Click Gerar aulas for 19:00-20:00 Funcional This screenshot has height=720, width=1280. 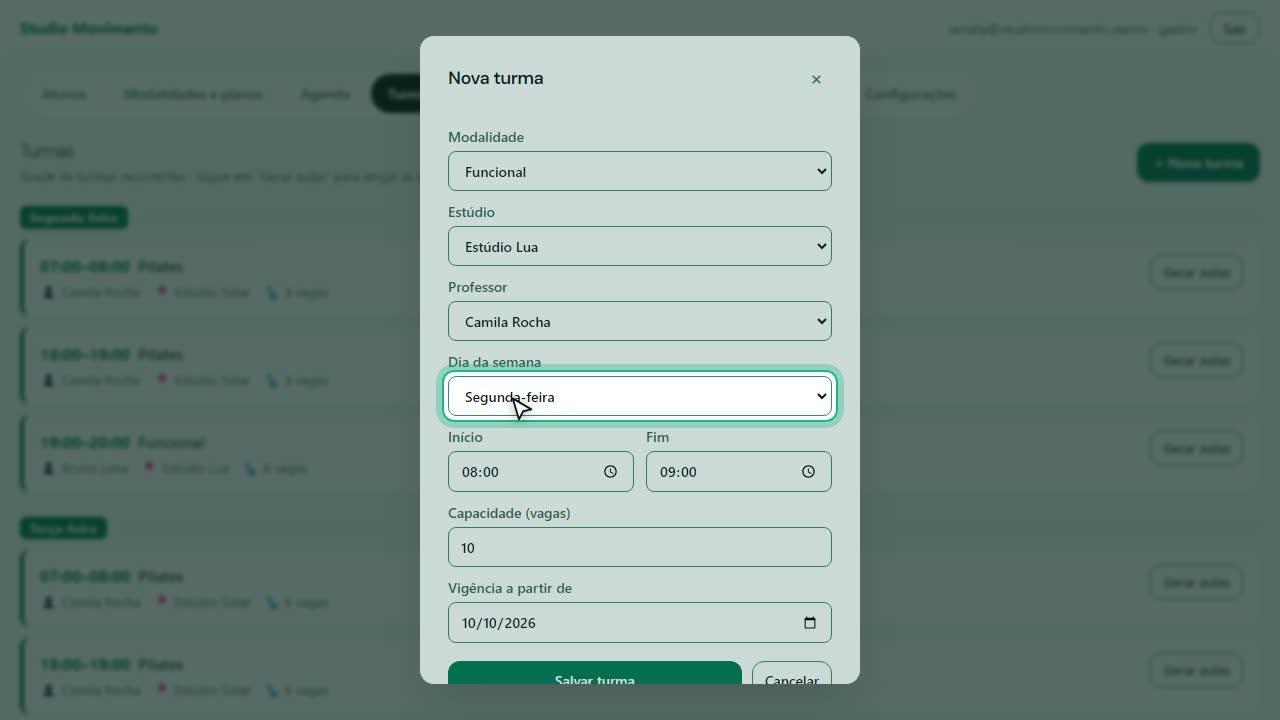click(x=1196, y=448)
